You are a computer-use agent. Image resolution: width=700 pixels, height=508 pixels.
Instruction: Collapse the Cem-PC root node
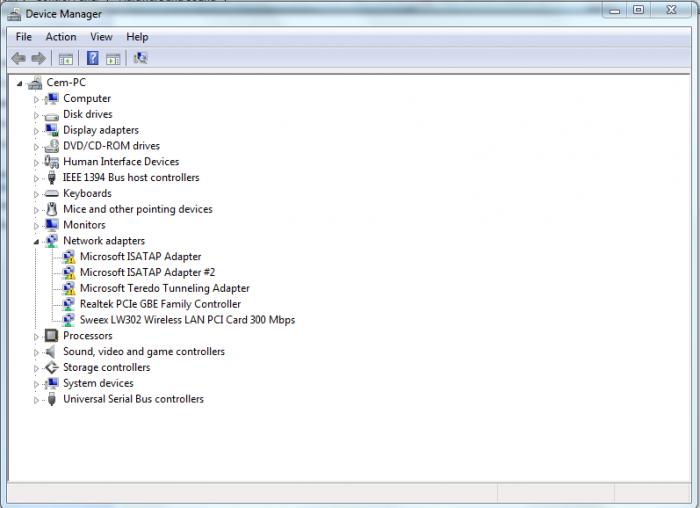tap(19, 83)
